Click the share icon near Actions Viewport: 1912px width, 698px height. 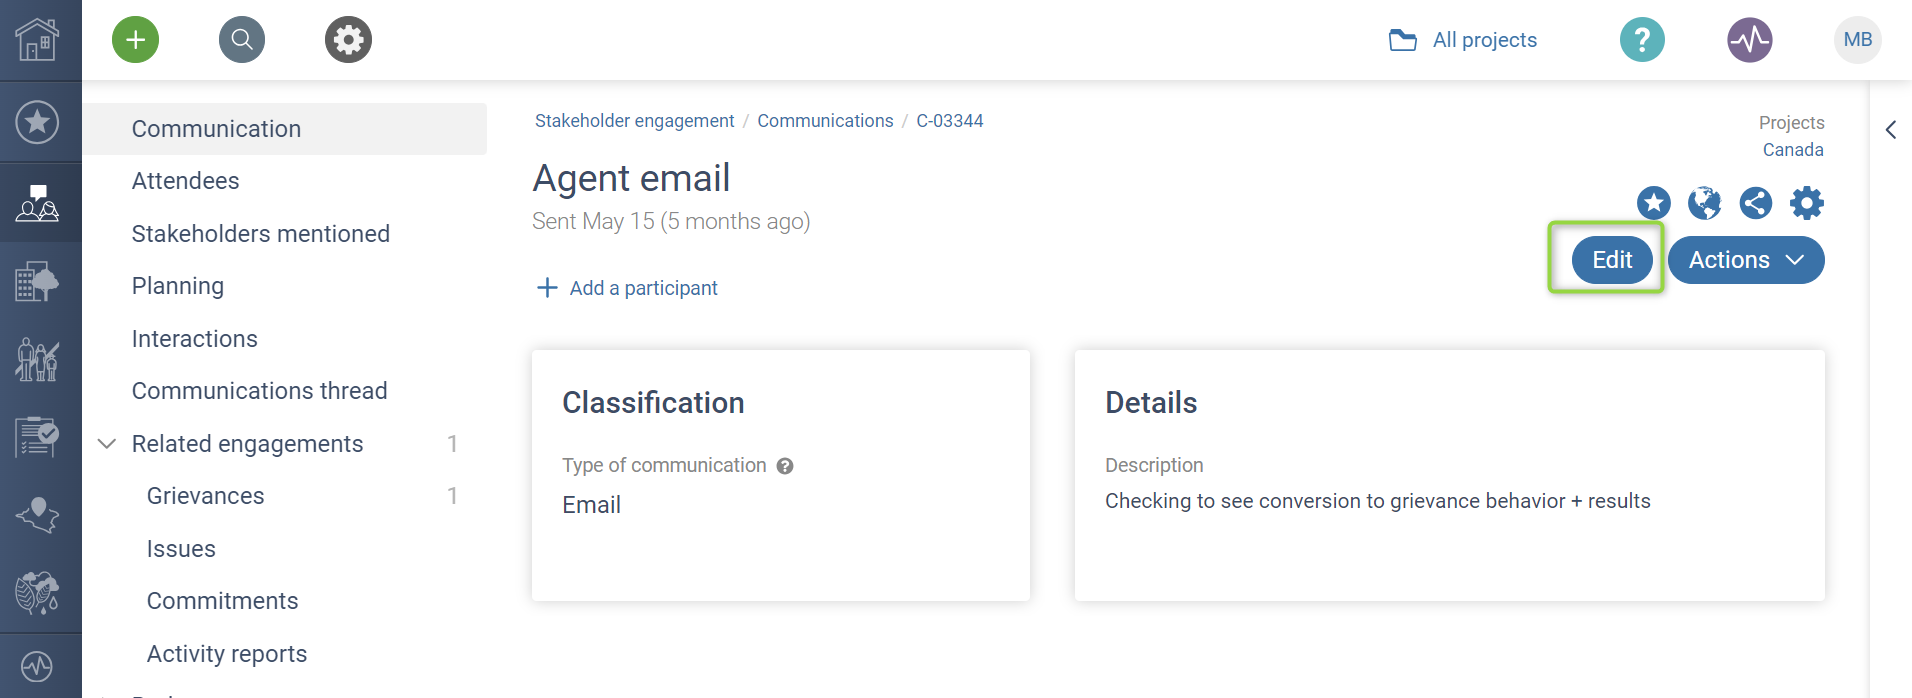click(1756, 203)
